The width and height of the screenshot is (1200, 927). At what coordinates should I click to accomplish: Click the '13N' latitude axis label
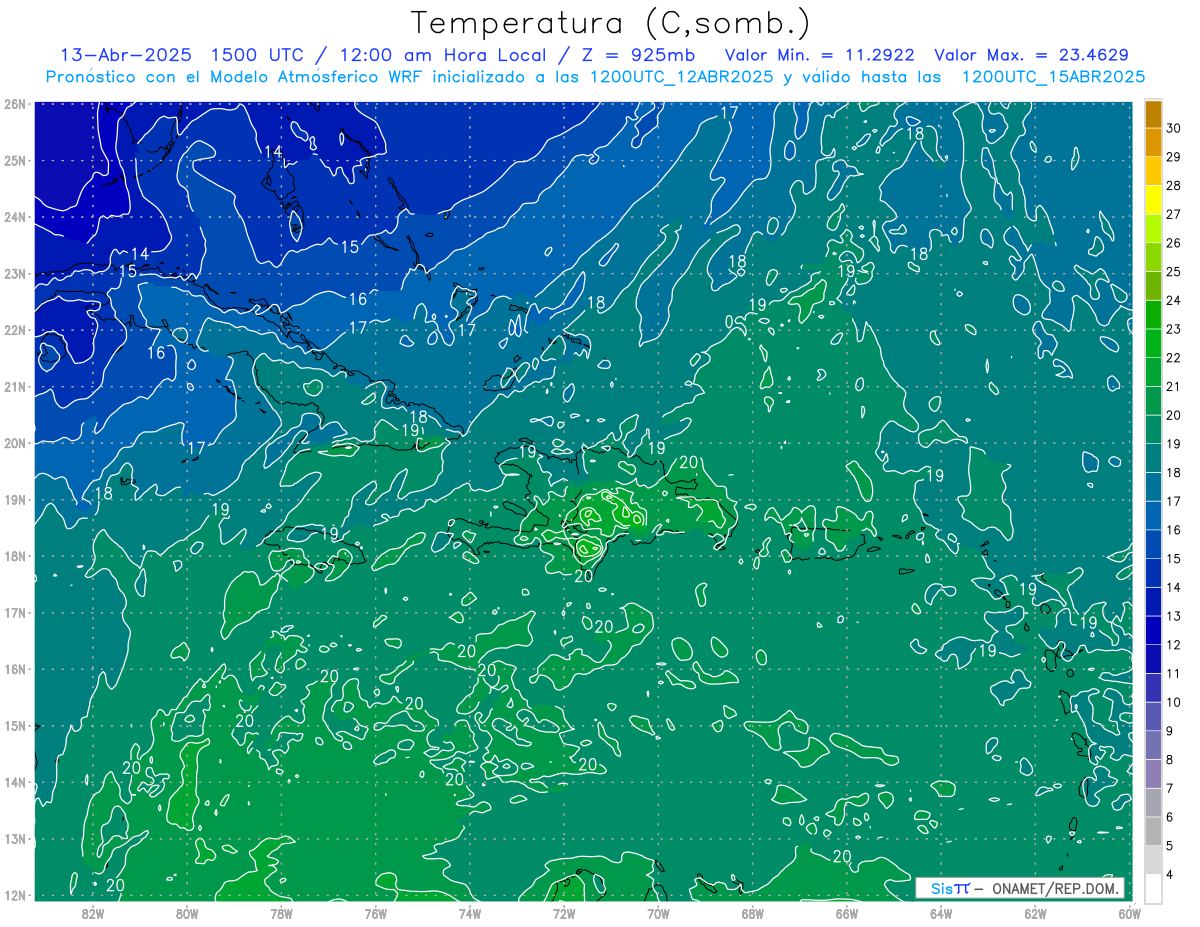[x=15, y=838]
